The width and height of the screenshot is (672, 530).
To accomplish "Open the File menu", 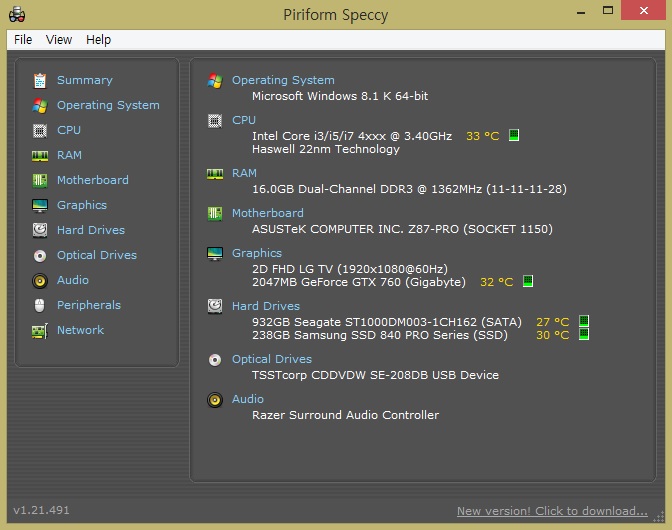I will click(23, 40).
